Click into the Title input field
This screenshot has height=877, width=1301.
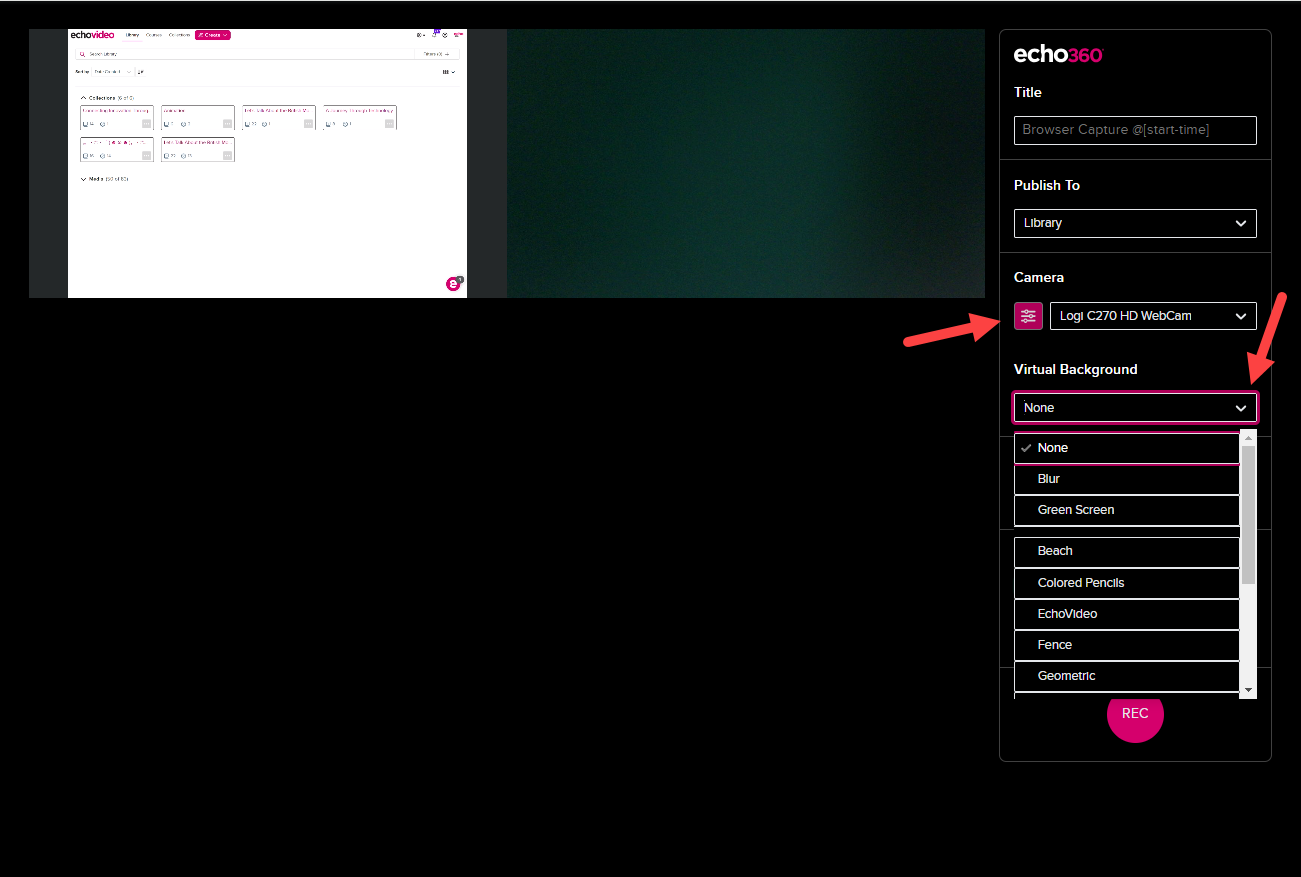1135,130
